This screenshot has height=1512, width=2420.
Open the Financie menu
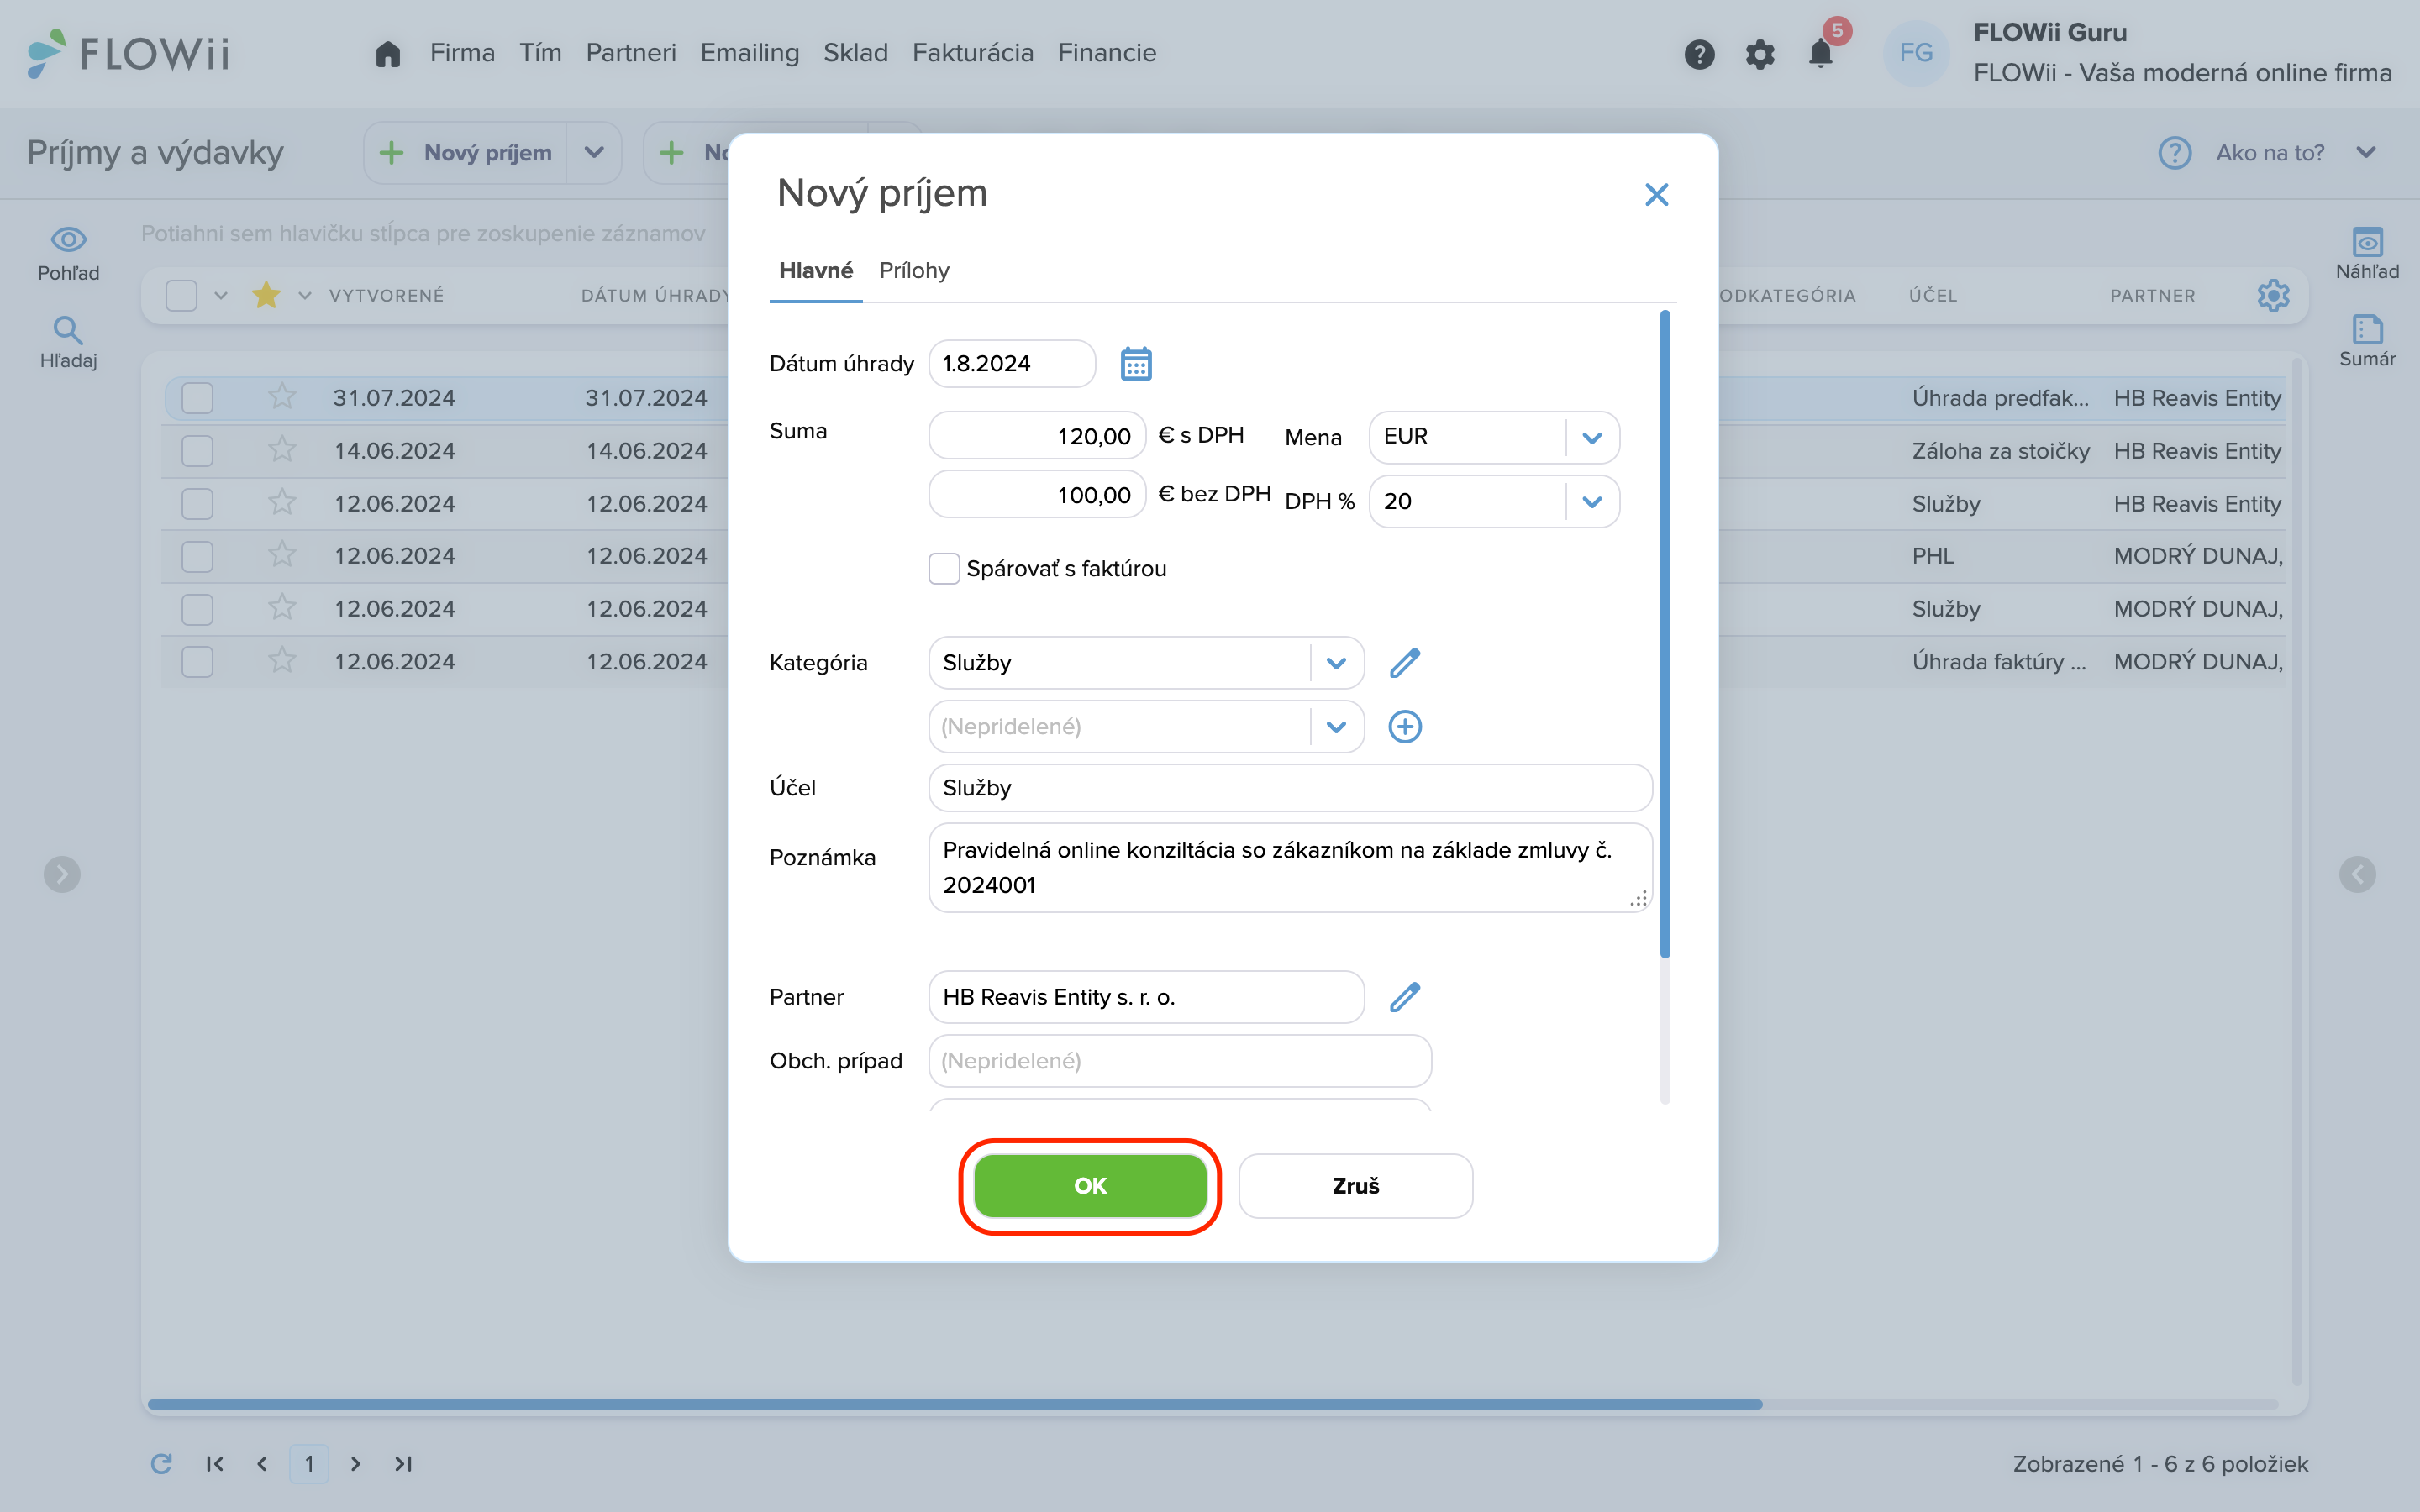click(1107, 53)
